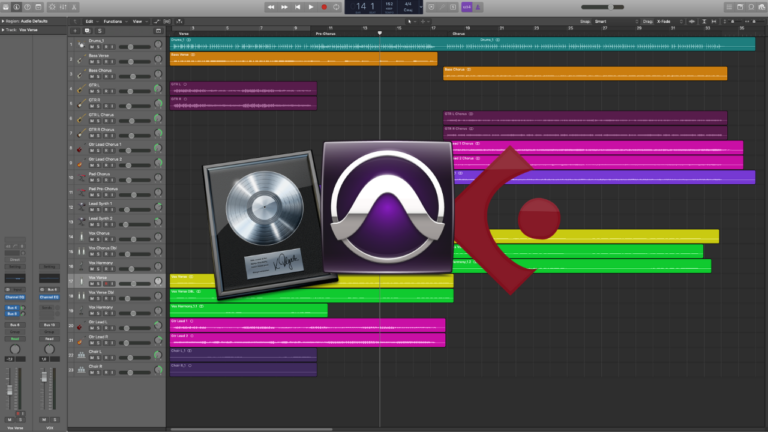The height and width of the screenshot is (432, 768).
Task: Select the Vox Verse track header
Action: click(x=117, y=281)
